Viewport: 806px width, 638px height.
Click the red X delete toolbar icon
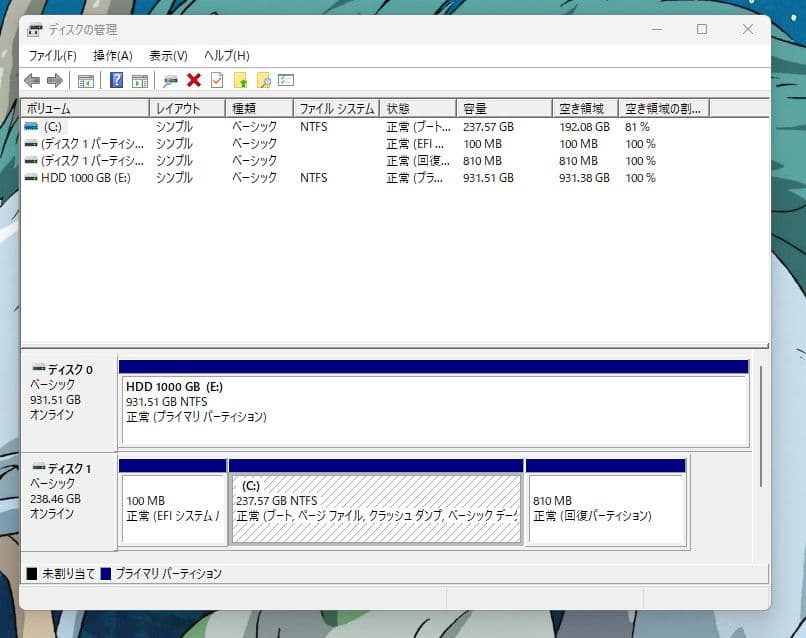point(194,80)
